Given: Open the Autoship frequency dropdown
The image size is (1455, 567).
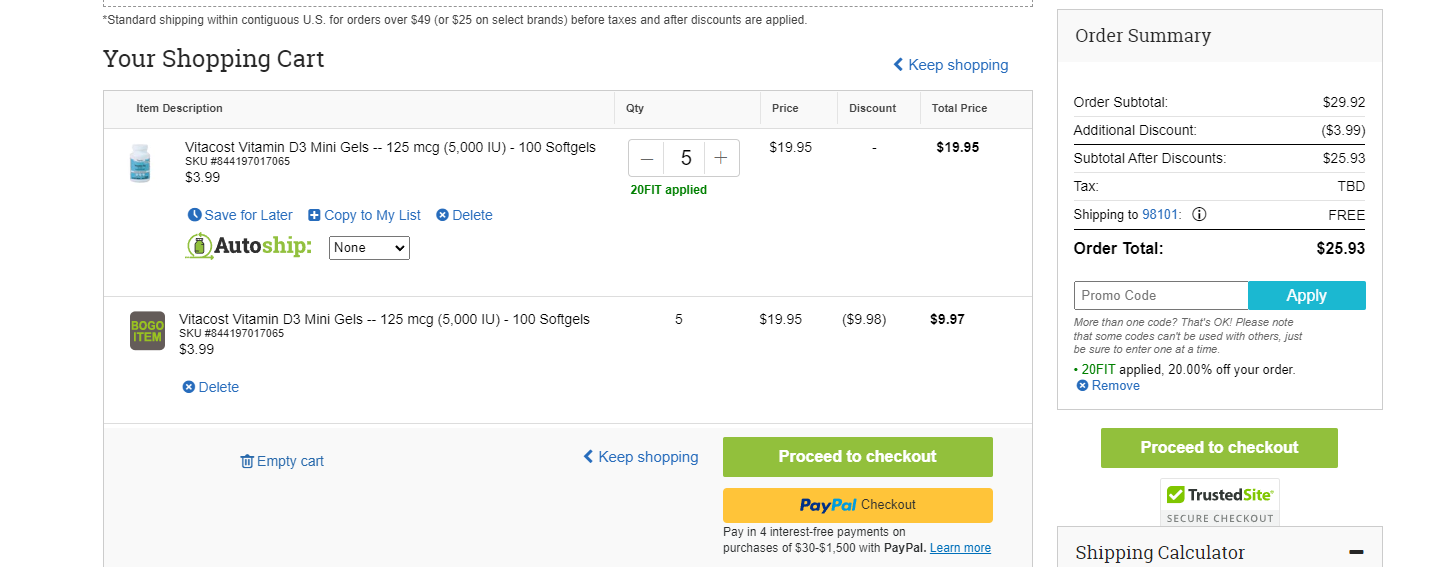Looking at the screenshot, I should (369, 247).
